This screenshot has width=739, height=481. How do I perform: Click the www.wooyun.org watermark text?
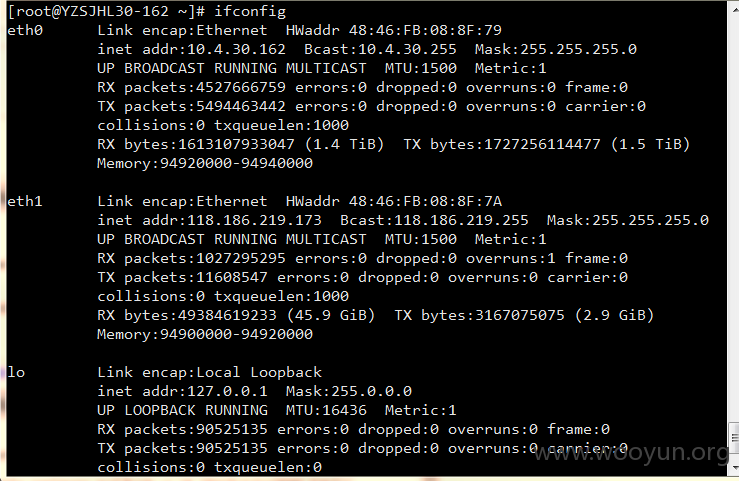point(632,453)
